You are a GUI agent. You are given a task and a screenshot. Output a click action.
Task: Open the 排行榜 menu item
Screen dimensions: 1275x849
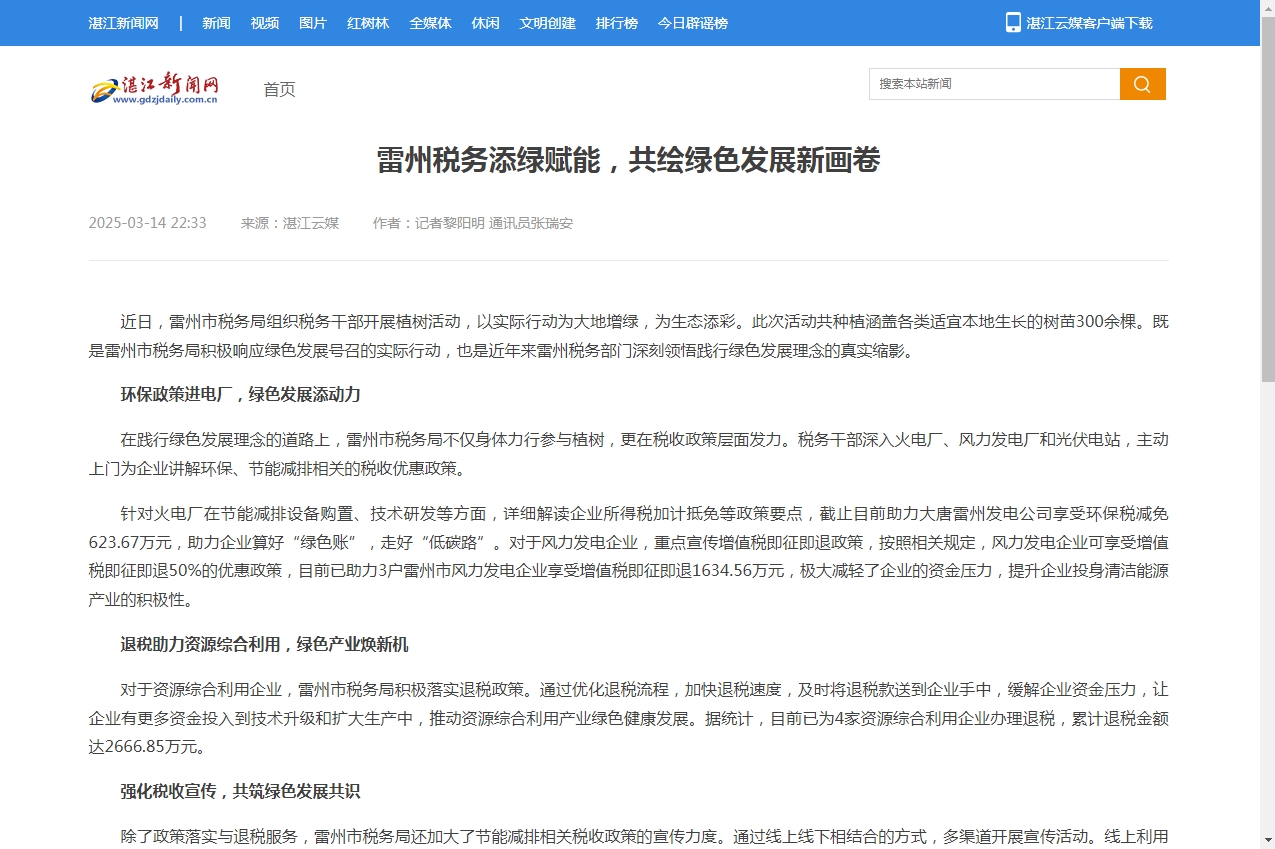617,23
